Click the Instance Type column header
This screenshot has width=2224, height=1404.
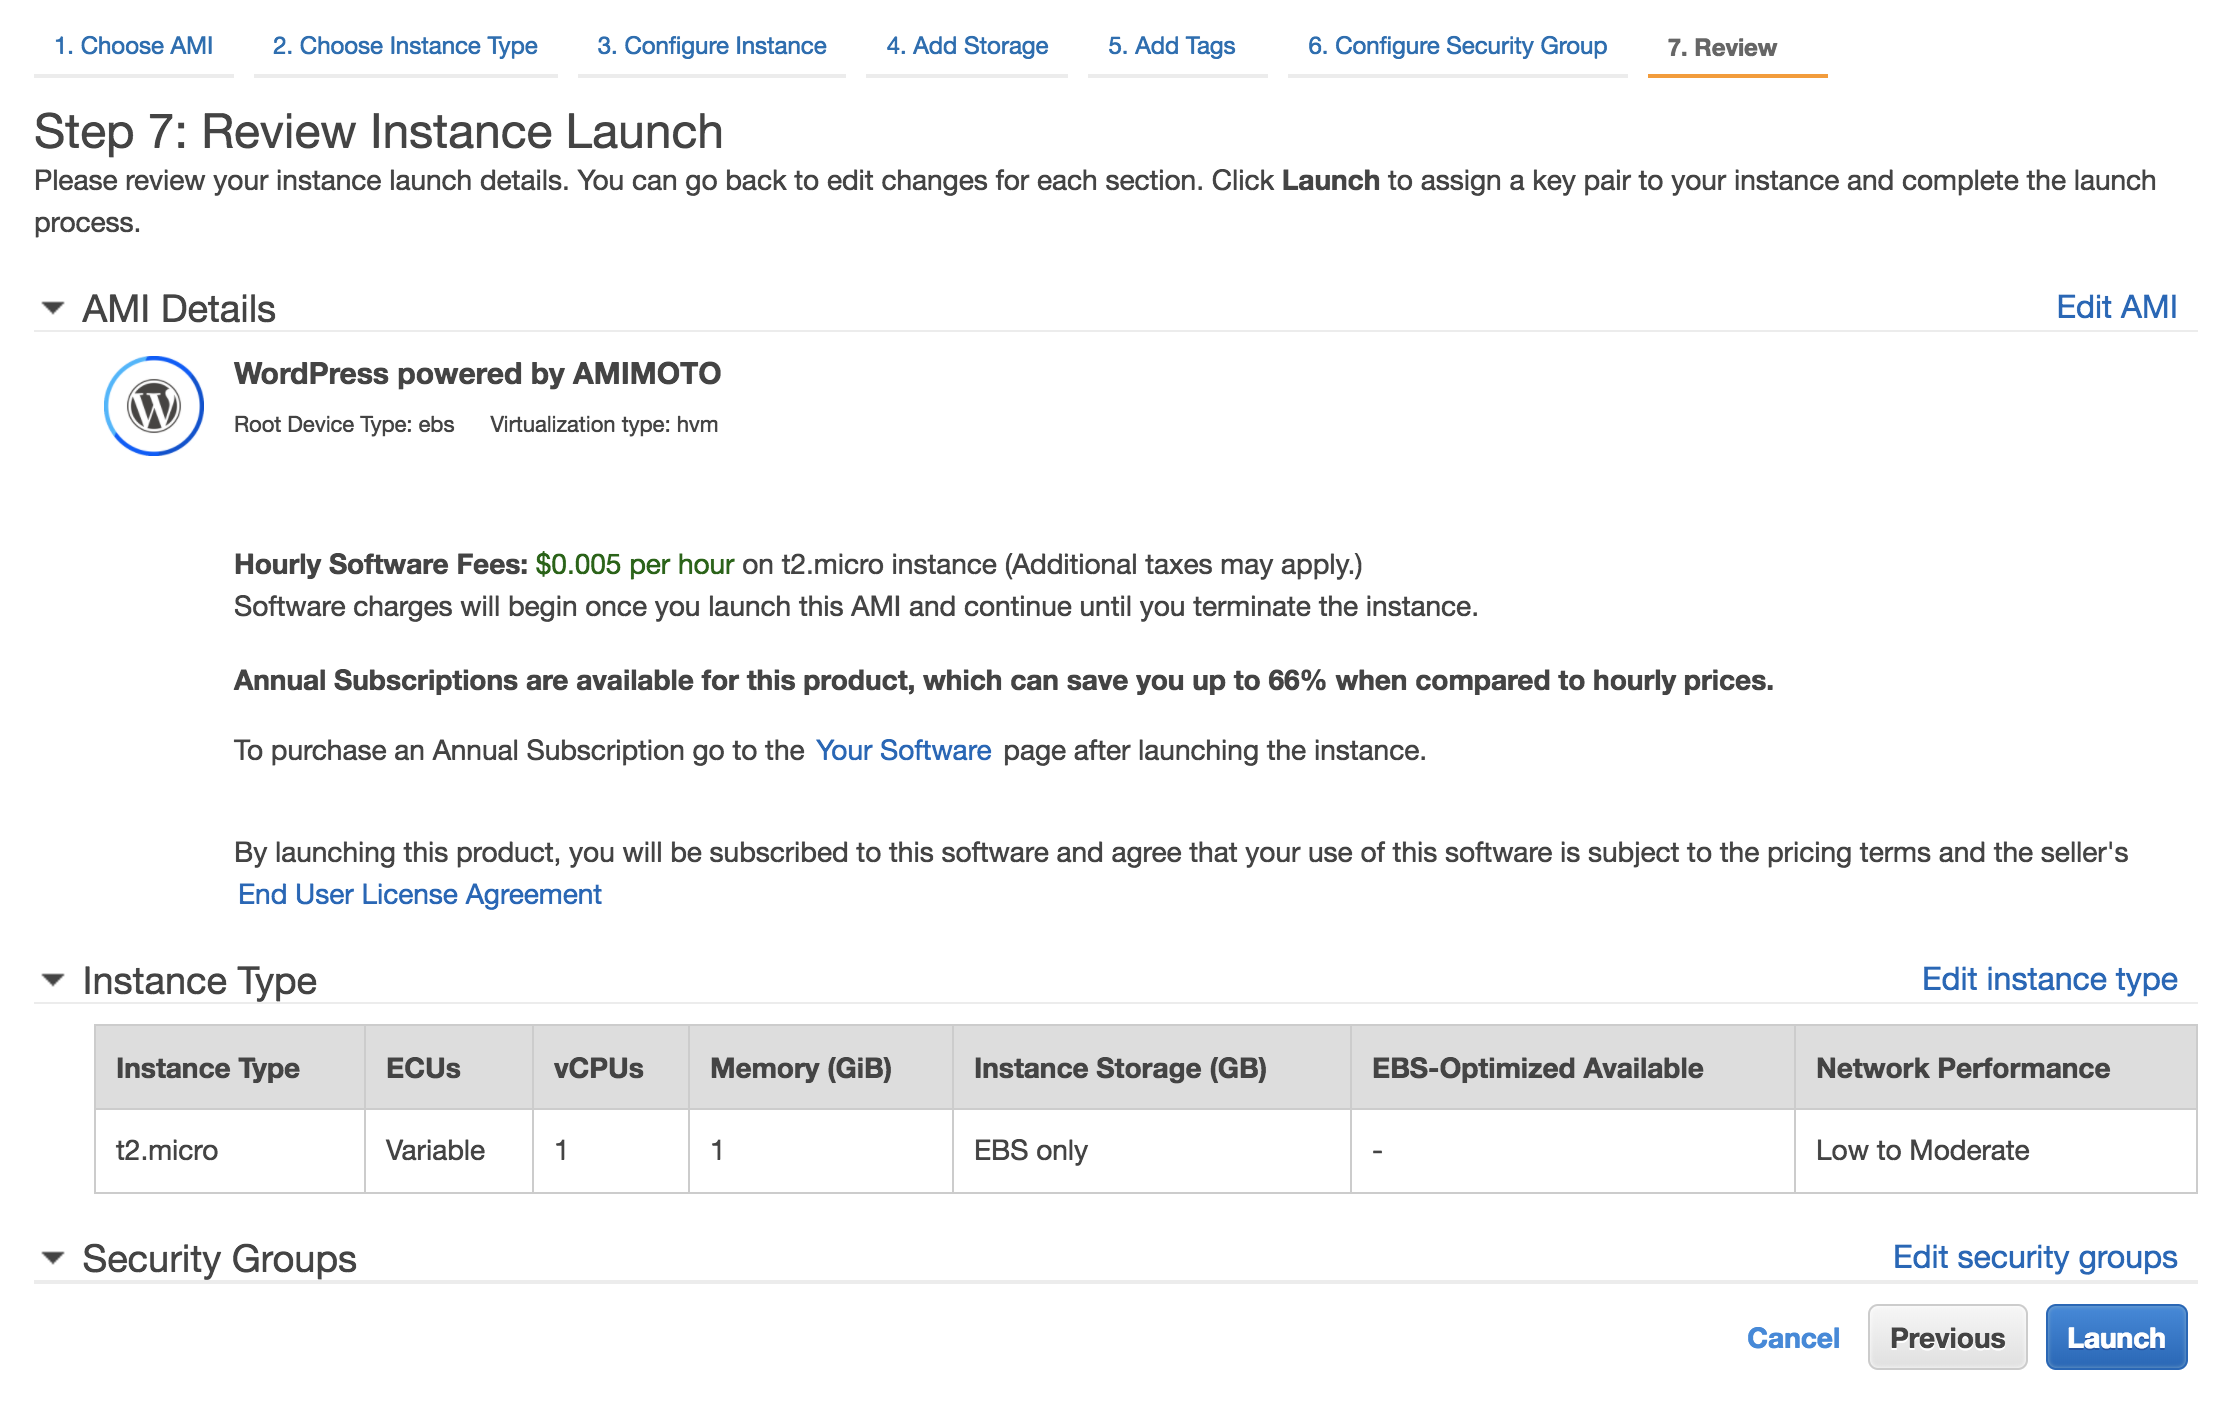point(230,1068)
